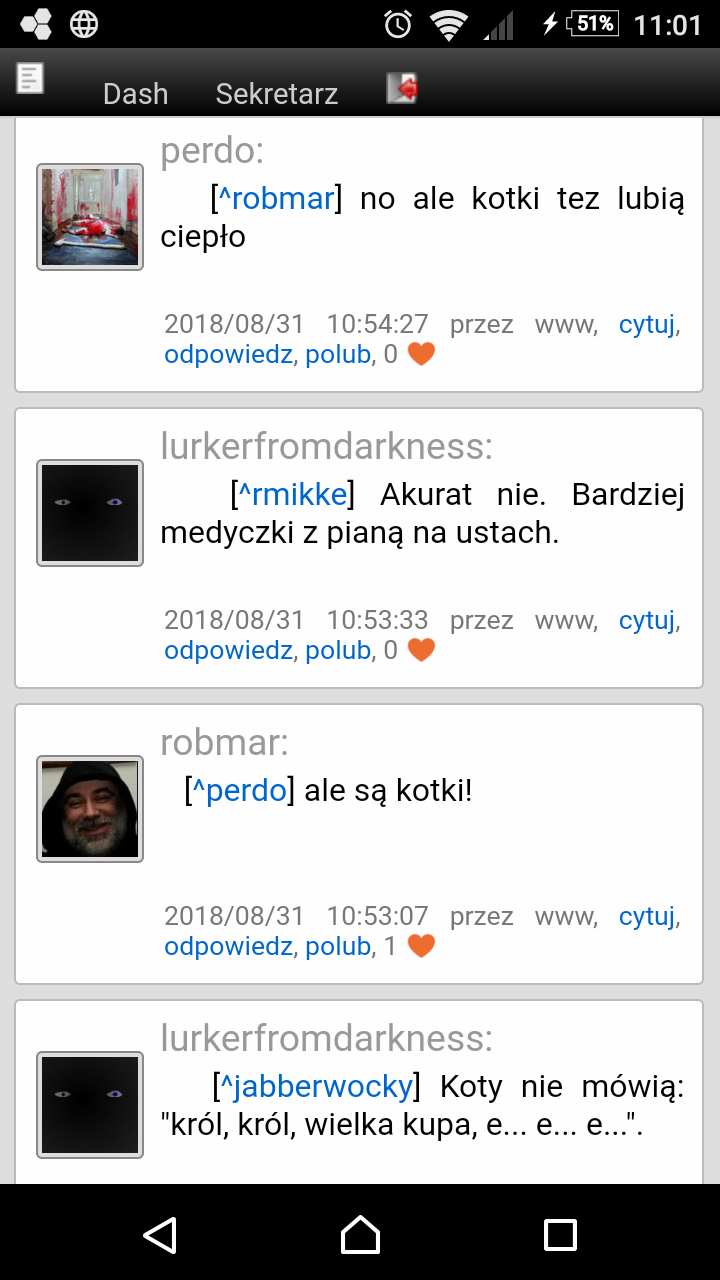Image resolution: width=720 pixels, height=1280 pixels.
Task: Tap robmar's hooded man avatar
Action: [x=90, y=809]
